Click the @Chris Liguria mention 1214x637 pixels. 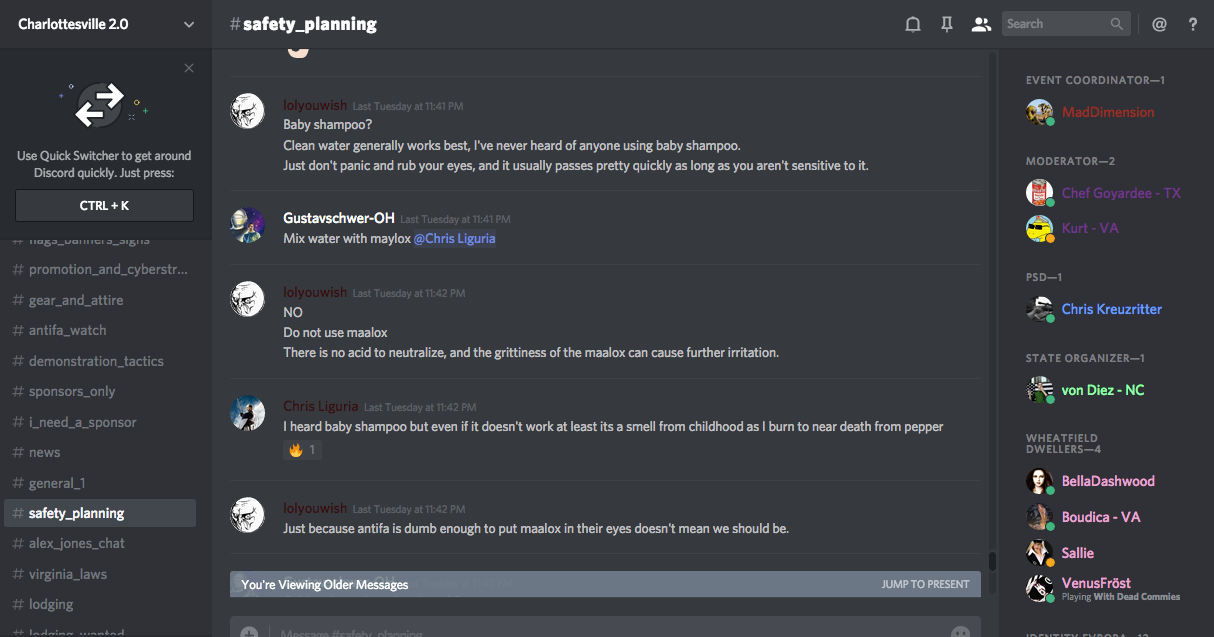[455, 239]
